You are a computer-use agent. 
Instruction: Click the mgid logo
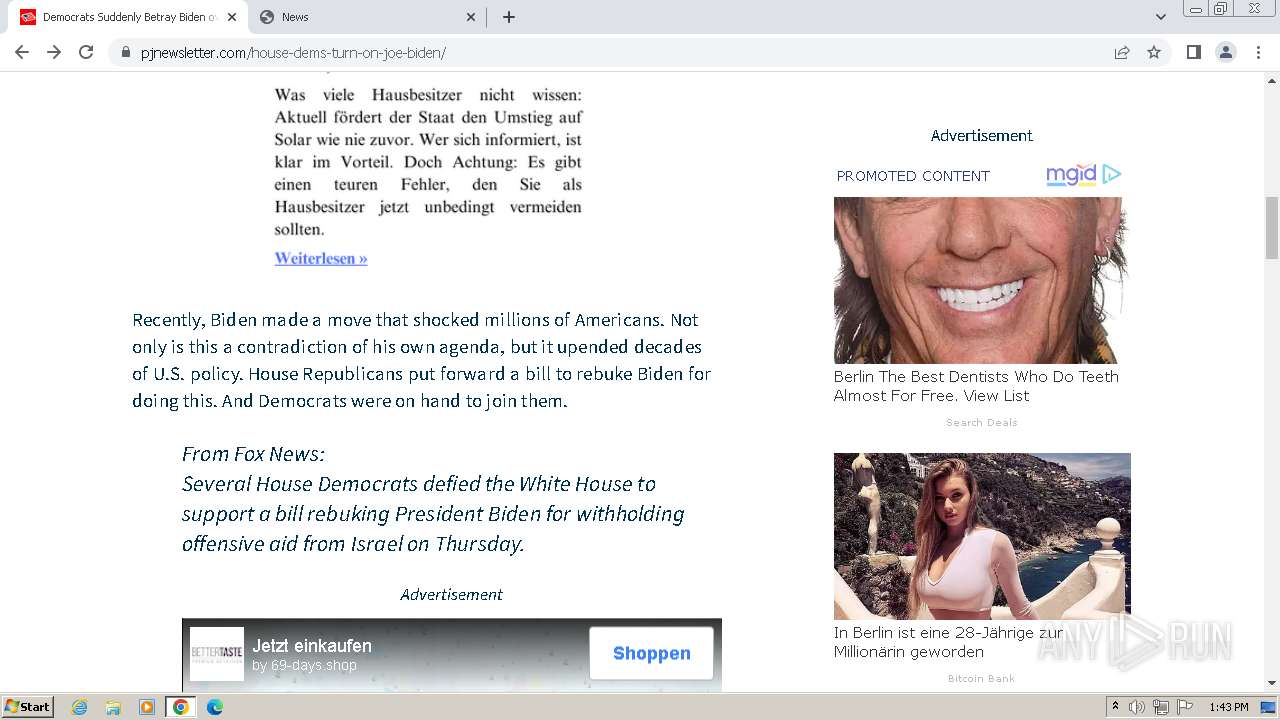1071,175
